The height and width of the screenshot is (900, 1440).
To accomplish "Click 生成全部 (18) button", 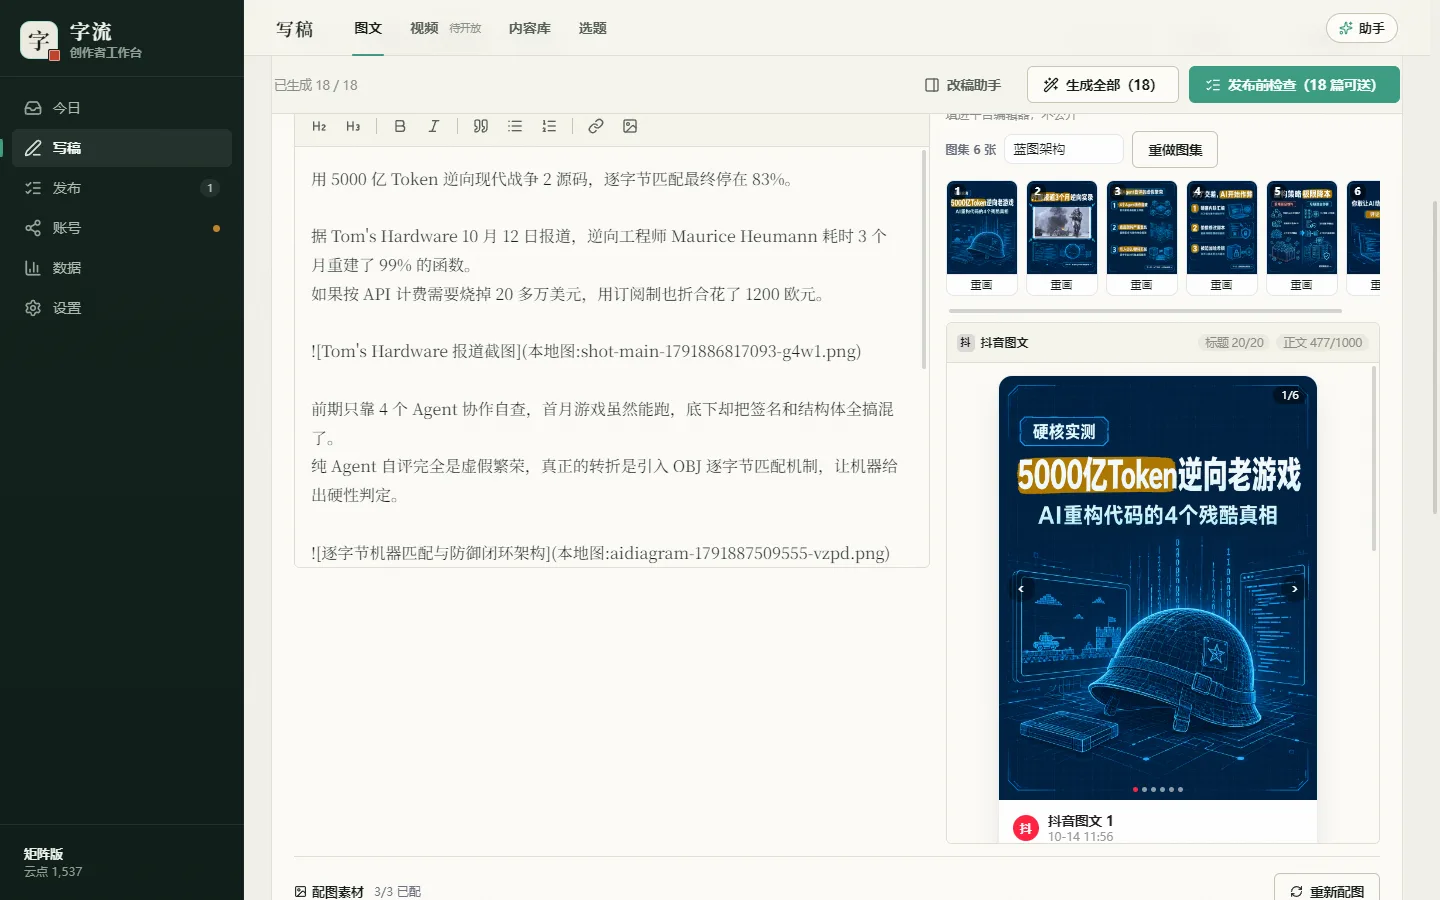I will click(1102, 85).
